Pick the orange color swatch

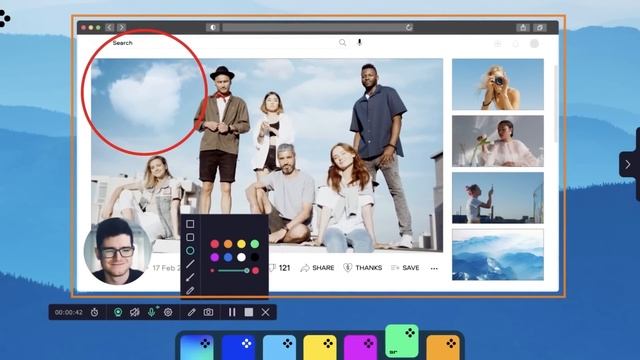tap(228, 244)
